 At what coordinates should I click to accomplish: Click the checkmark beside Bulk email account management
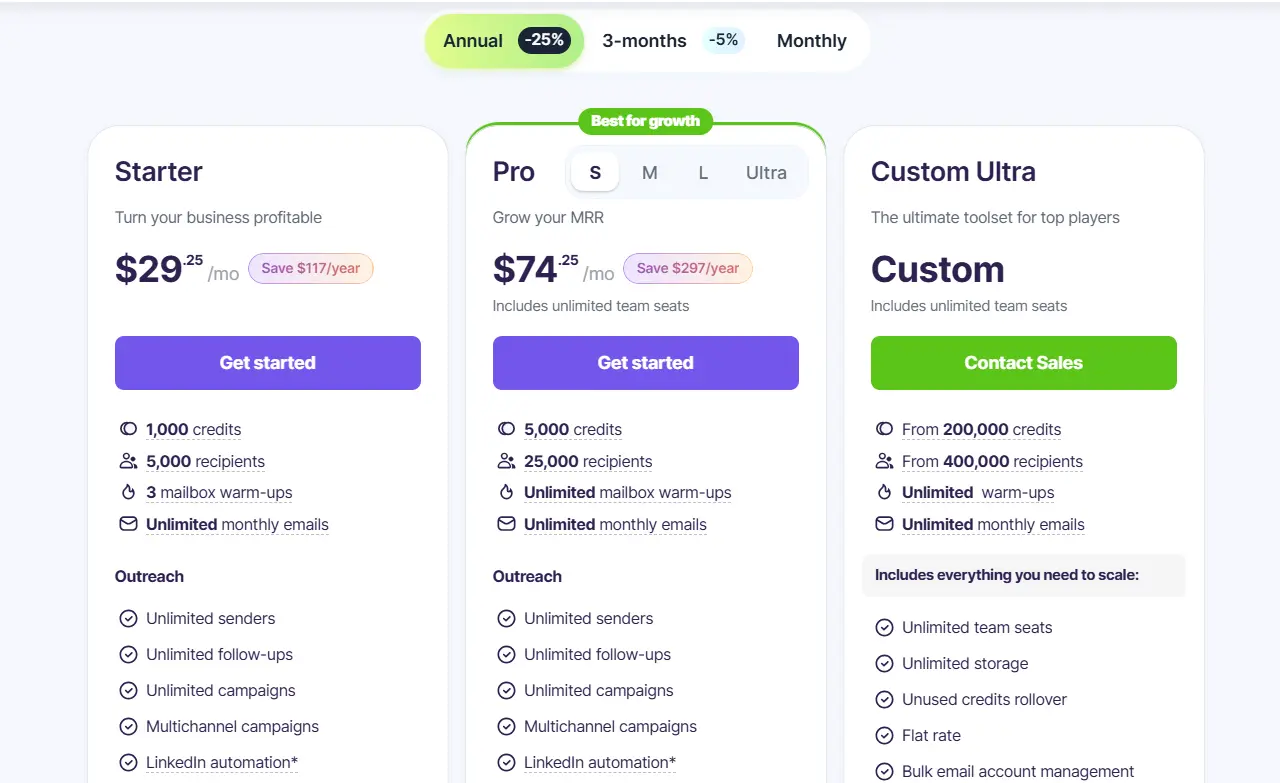point(885,771)
